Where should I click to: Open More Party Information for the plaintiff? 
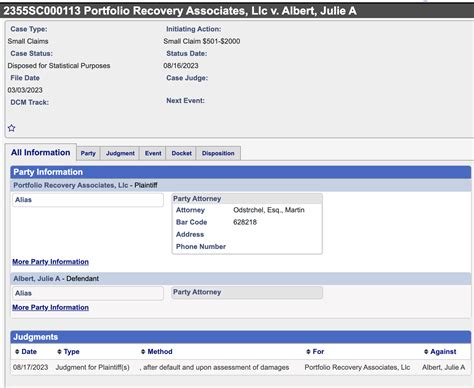50,262
